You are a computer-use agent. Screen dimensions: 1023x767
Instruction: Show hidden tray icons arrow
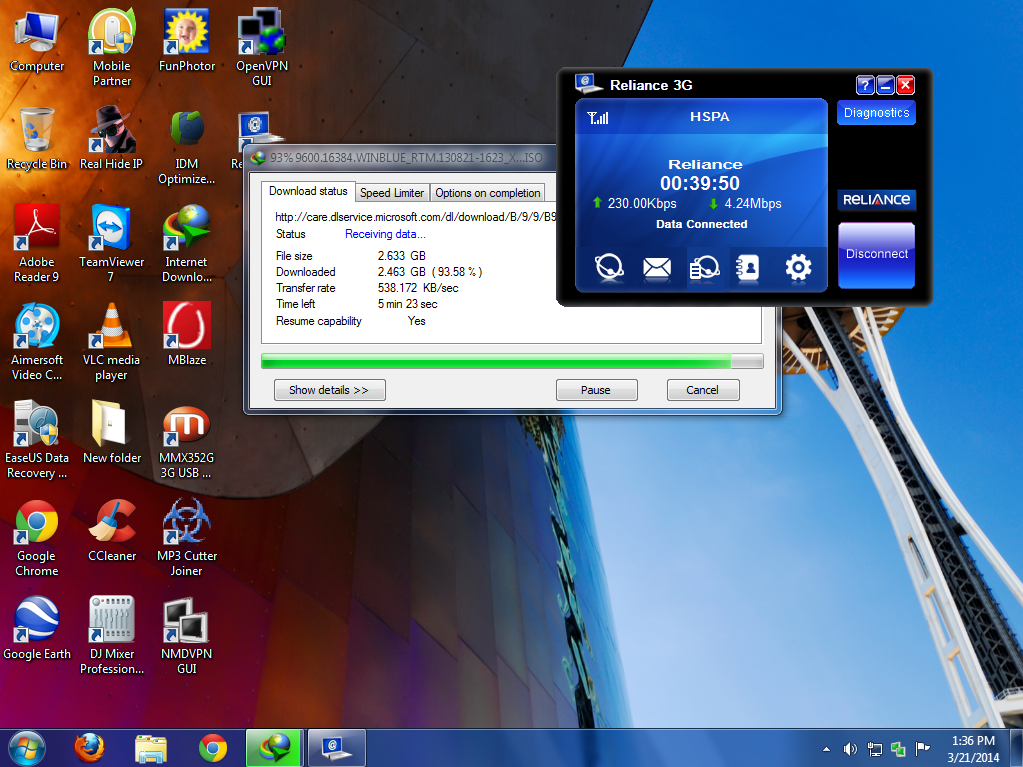pyautogui.click(x=827, y=749)
